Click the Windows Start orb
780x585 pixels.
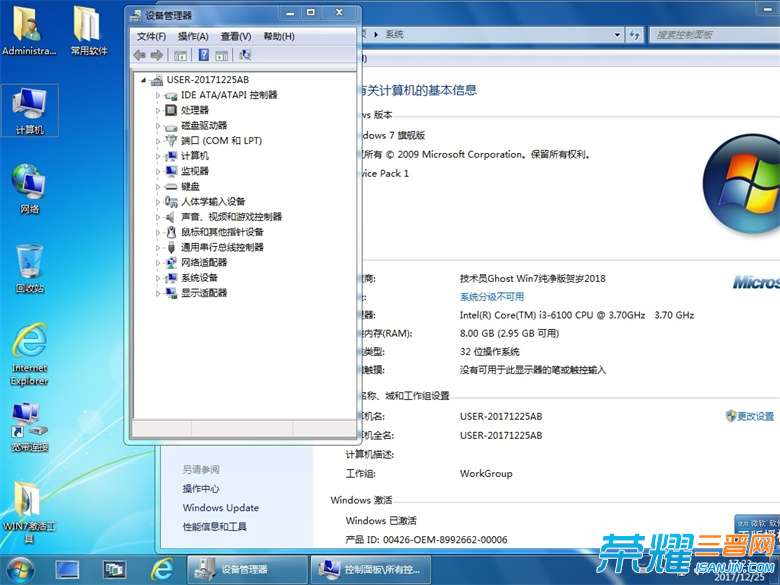(20, 570)
